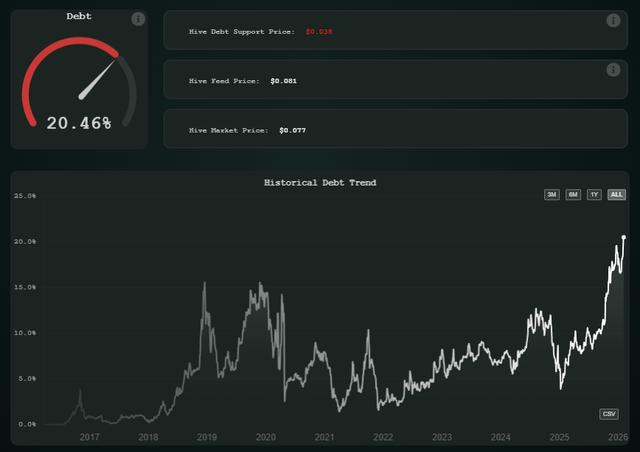Show info tooltip for Hive Feed Price

614,69
